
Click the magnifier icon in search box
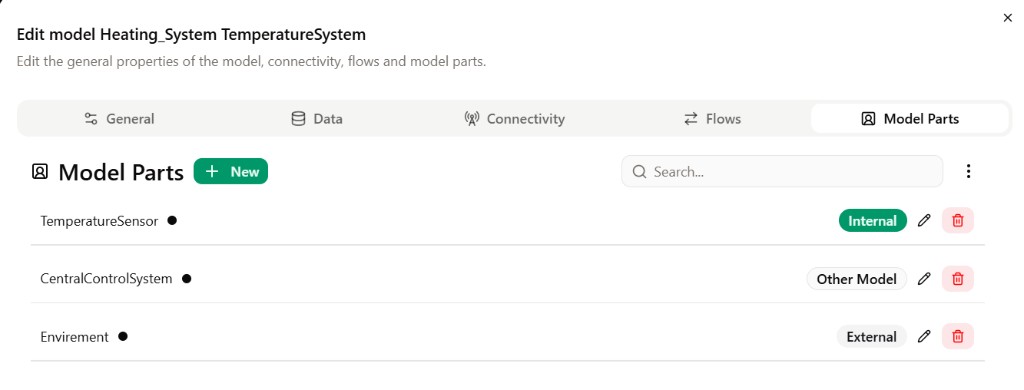[x=640, y=172]
